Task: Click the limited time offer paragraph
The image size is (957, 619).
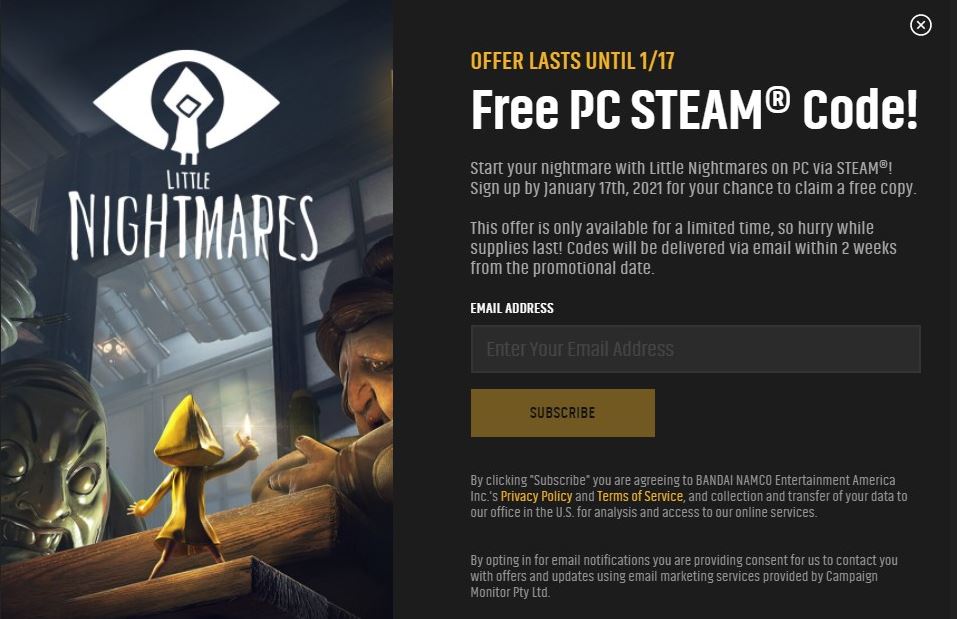Action: pyautogui.click(x=684, y=248)
